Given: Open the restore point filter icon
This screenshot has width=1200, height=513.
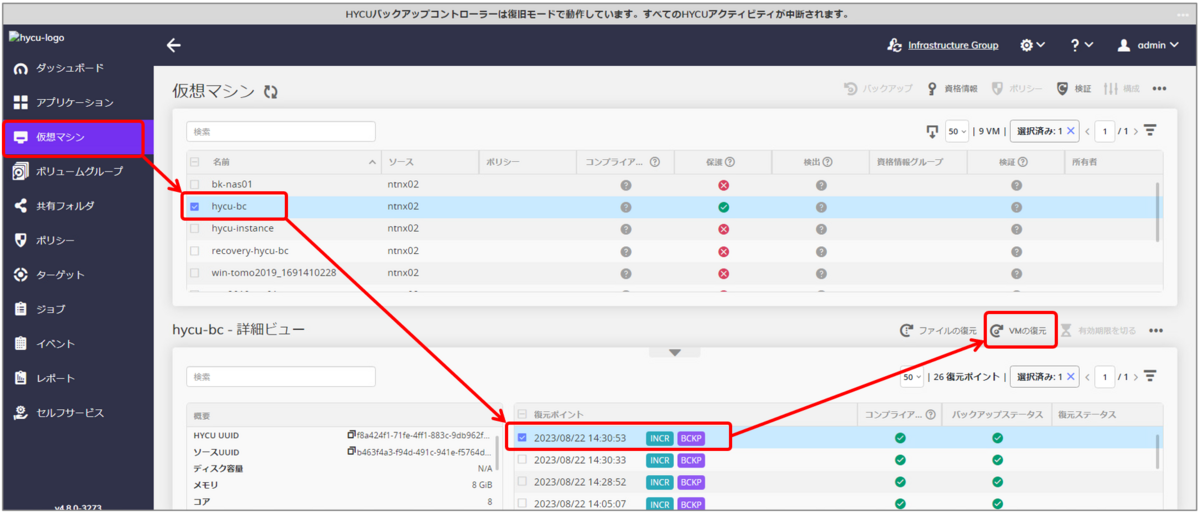Looking at the screenshot, I should (x=1150, y=376).
